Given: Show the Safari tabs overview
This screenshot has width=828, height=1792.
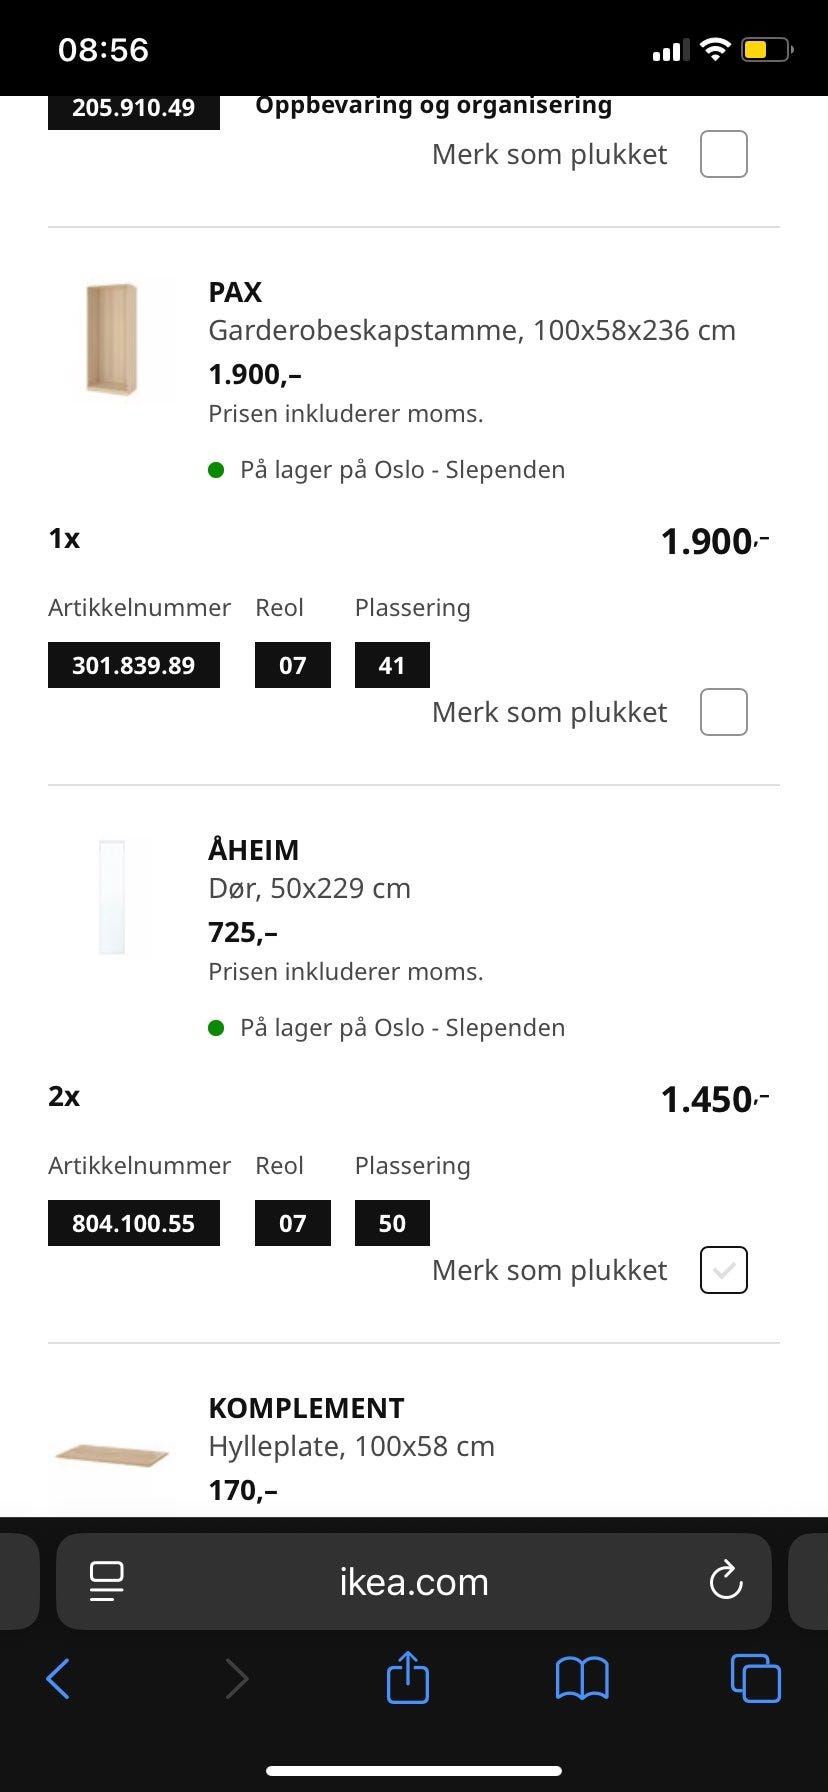Looking at the screenshot, I should click(x=755, y=1679).
